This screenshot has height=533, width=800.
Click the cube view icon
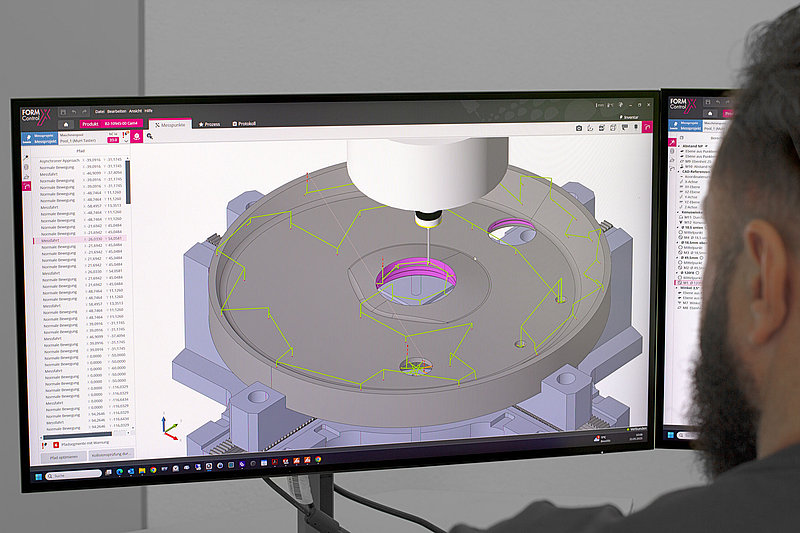click(x=613, y=128)
